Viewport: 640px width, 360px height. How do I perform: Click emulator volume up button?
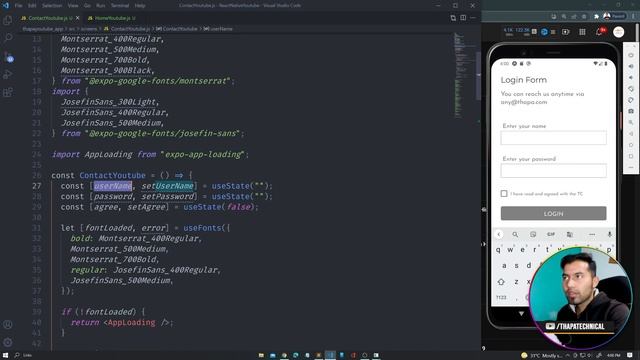pyautogui.click(x=631, y=66)
